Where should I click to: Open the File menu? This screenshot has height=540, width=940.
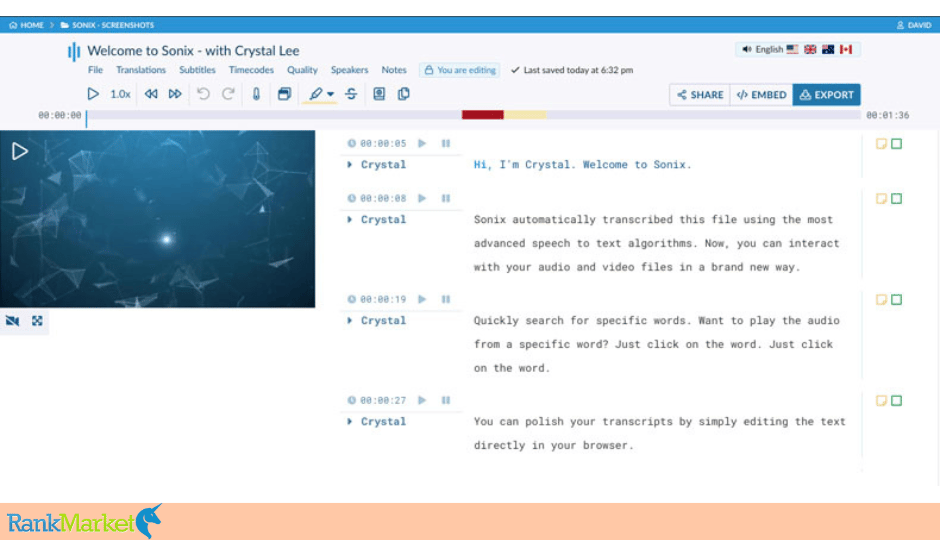point(95,70)
